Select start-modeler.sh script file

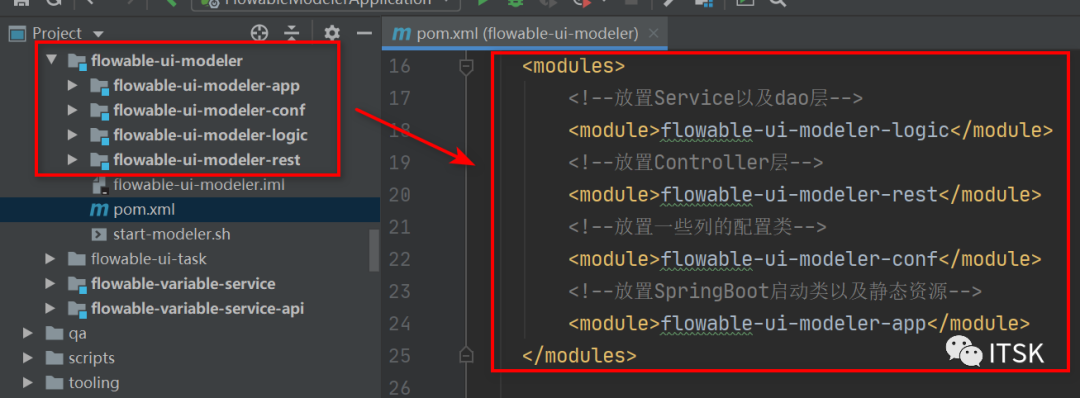pos(172,234)
